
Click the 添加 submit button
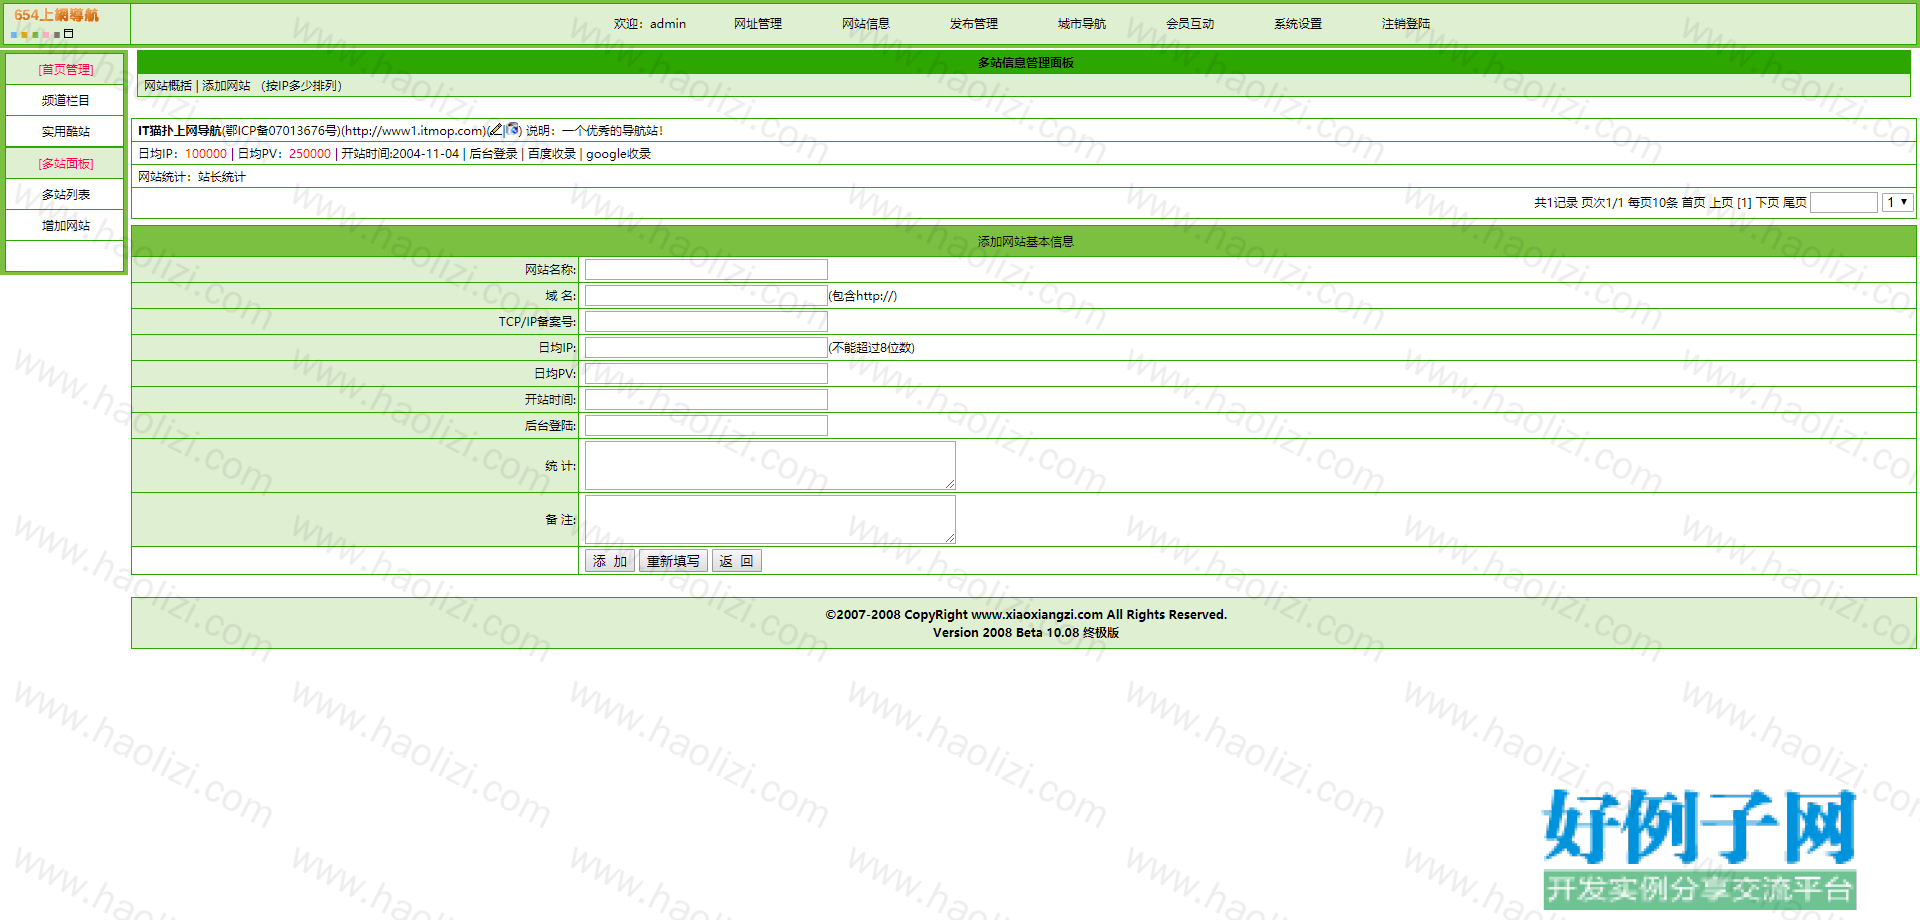click(610, 561)
